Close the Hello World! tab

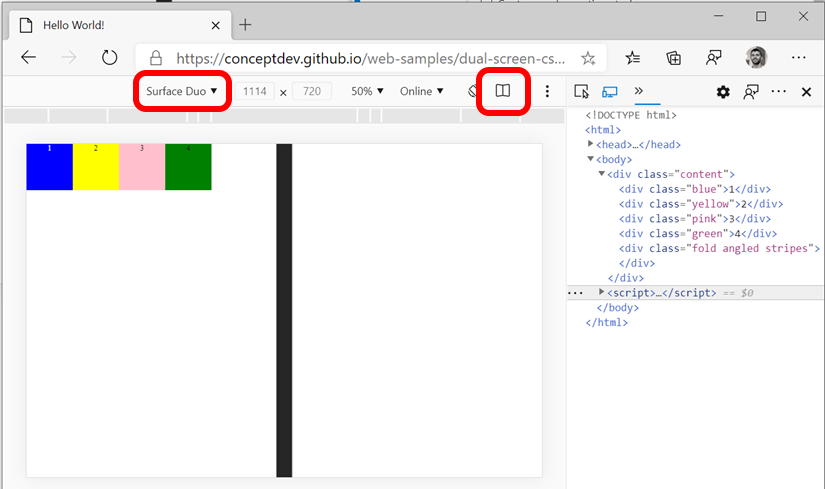point(215,25)
